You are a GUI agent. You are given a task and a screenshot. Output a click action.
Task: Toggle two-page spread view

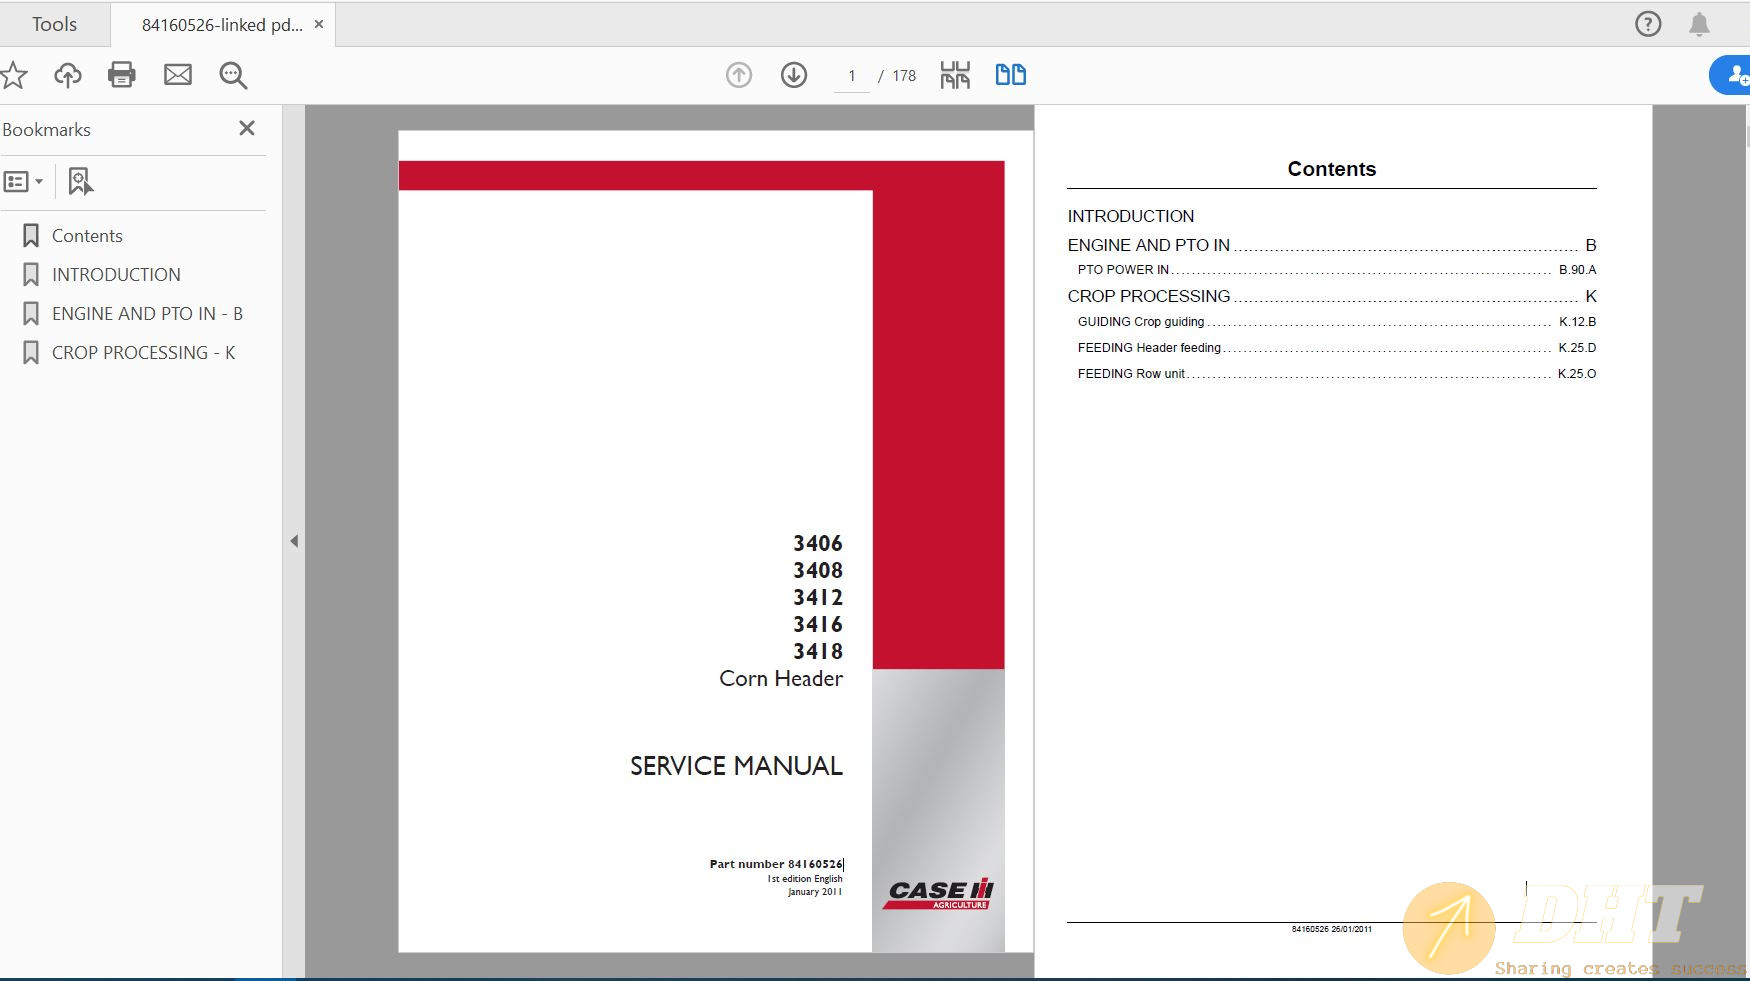pyautogui.click(x=1010, y=74)
